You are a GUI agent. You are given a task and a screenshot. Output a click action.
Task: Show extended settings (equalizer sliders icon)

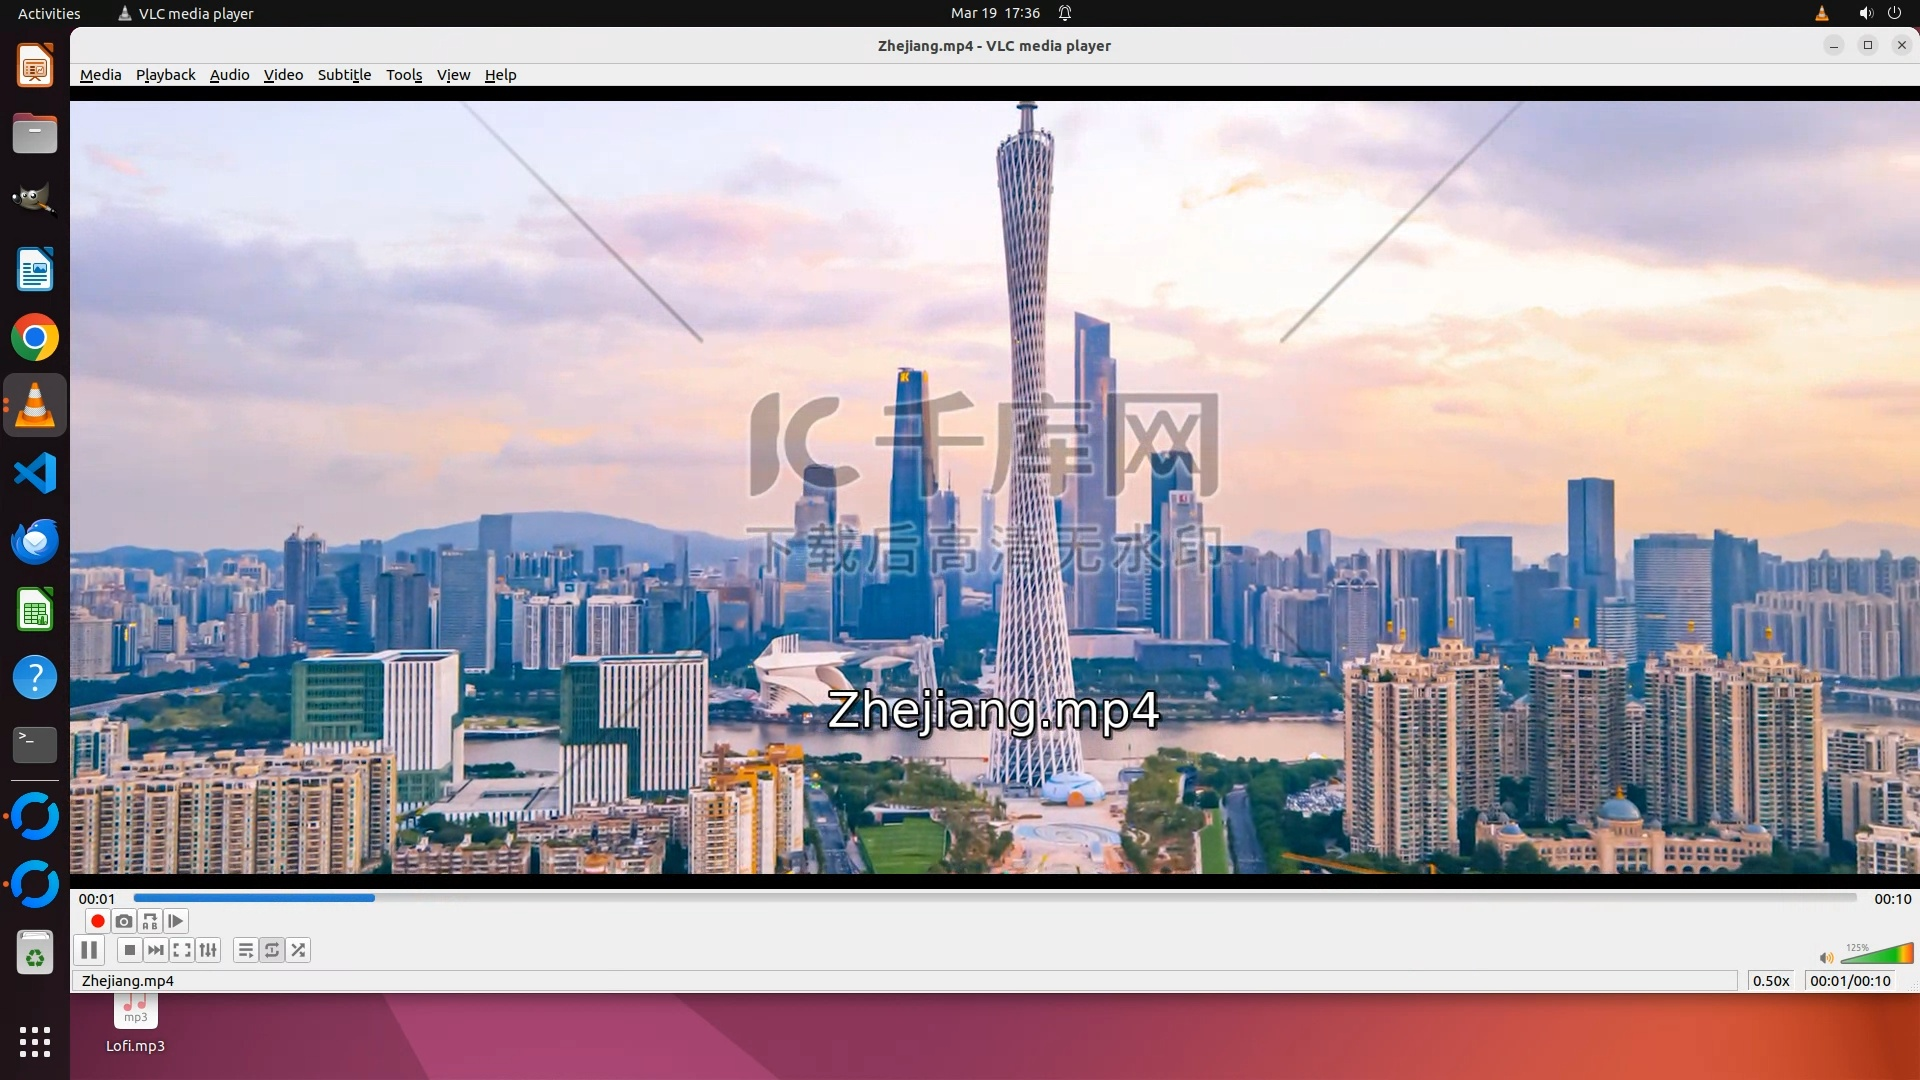tap(208, 950)
